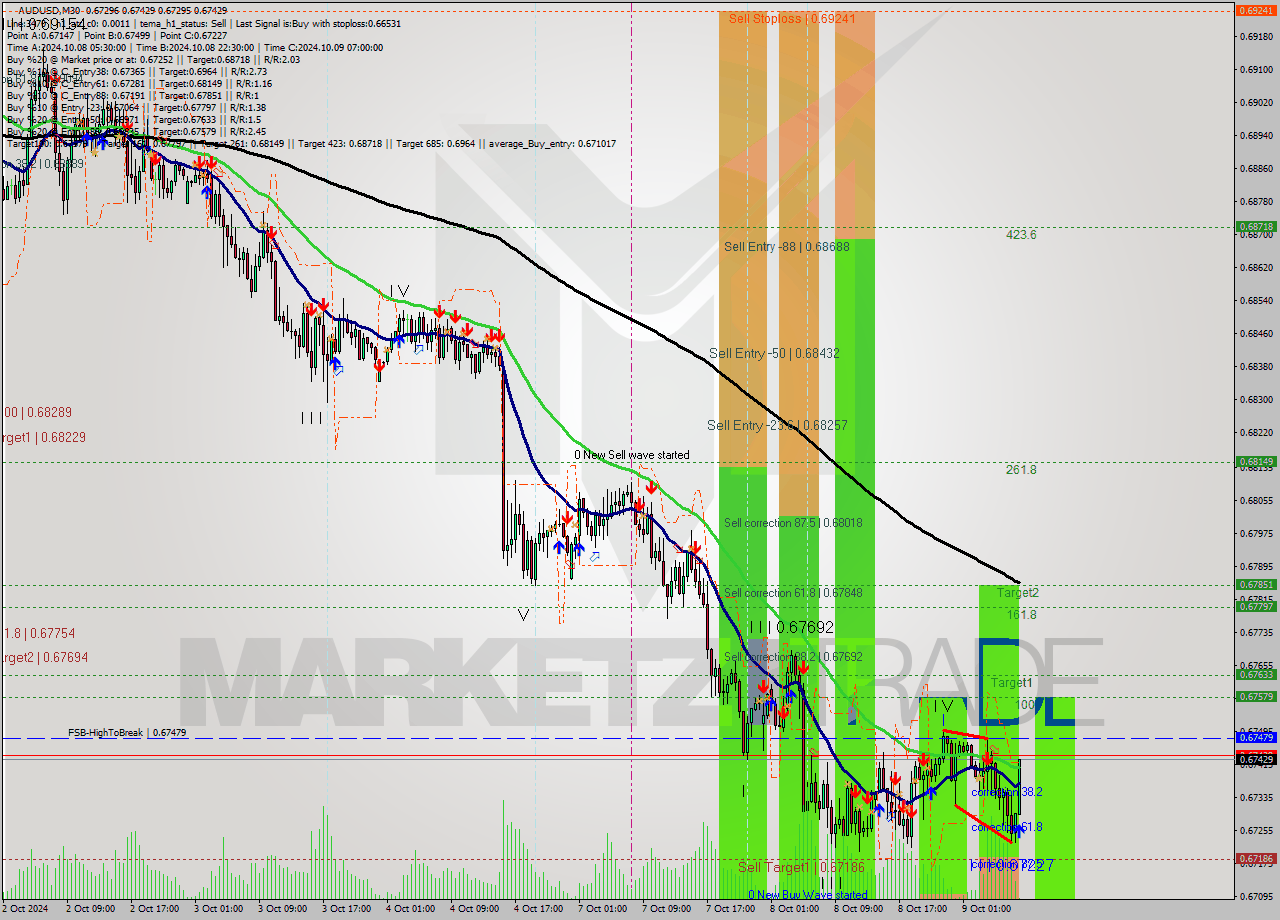The height and width of the screenshot is (920, 1280).
Task: Click the 'correction 38.2' blue label
Action: (x=1007, y=791)
